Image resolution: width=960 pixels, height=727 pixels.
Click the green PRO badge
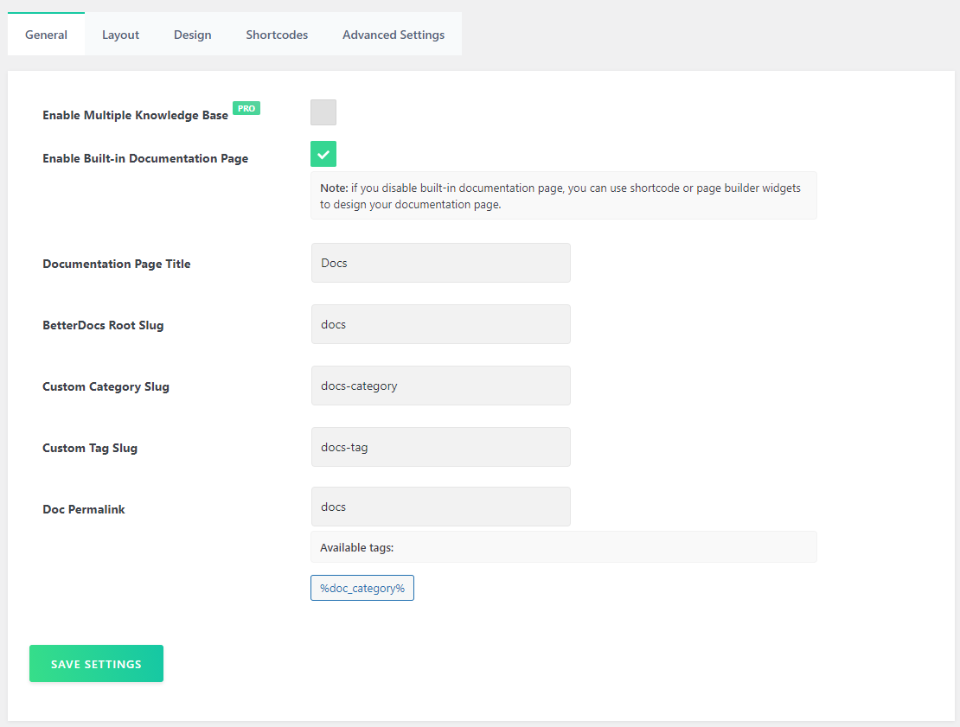[246, 108]
